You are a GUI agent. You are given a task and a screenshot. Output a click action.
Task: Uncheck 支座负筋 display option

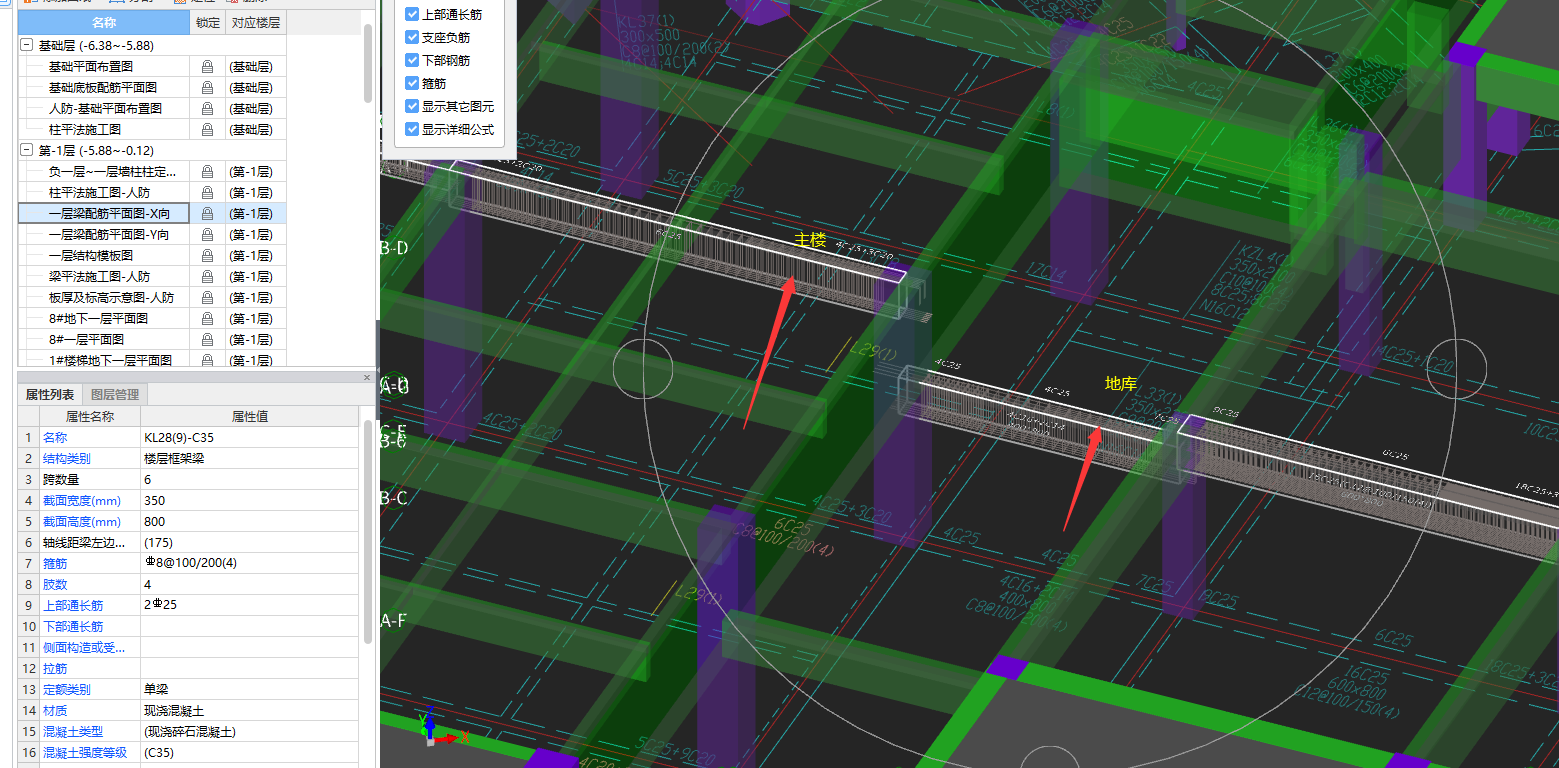click(412, 38)
